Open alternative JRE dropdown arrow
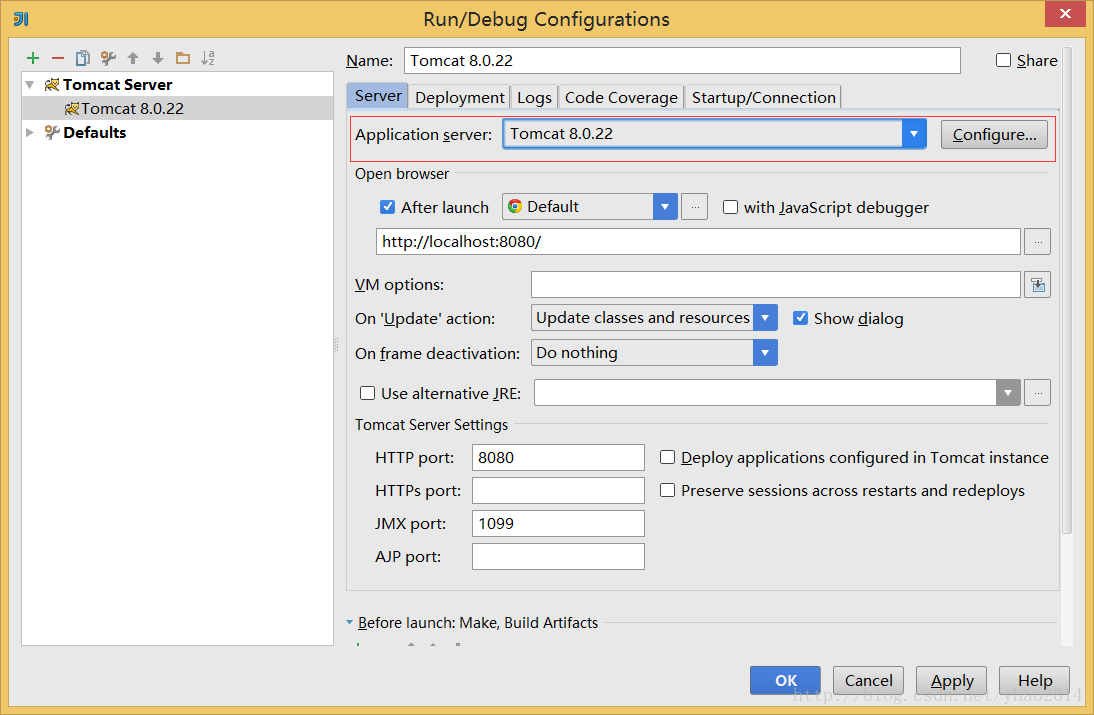Image resolution: width=1094 pixels, height=715 pixels. [1007, 393]
